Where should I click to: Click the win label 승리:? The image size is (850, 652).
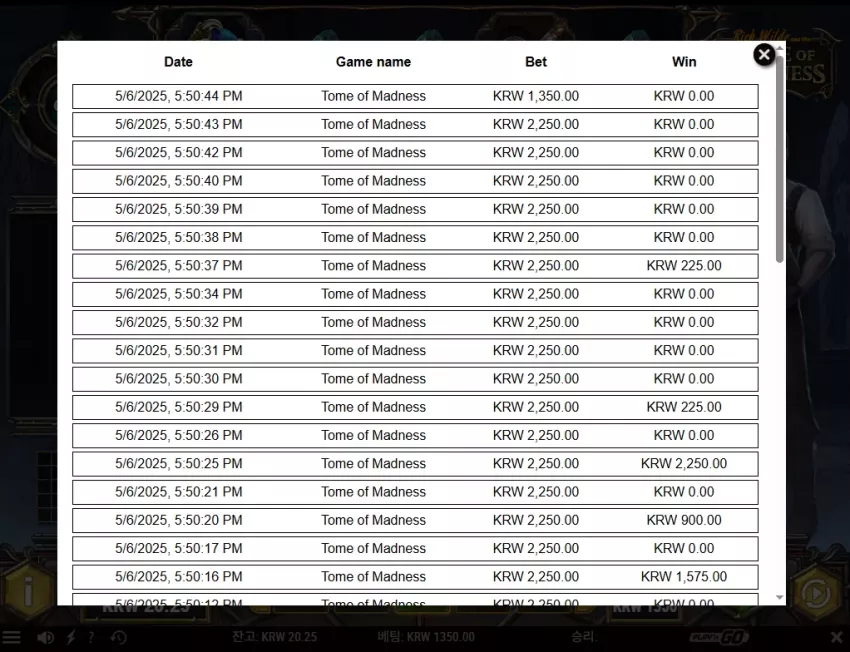click(584, 637)
